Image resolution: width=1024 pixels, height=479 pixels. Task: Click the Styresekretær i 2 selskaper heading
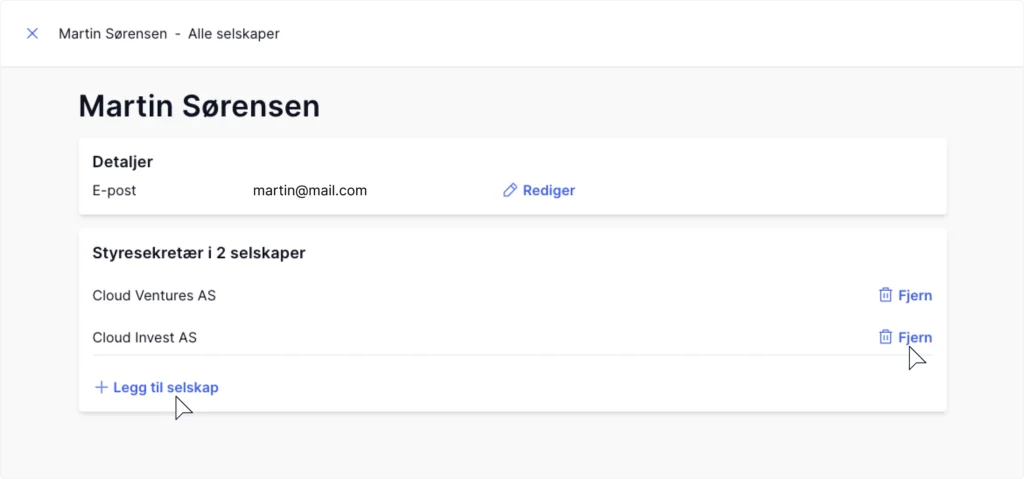click(x=199, y=253)
